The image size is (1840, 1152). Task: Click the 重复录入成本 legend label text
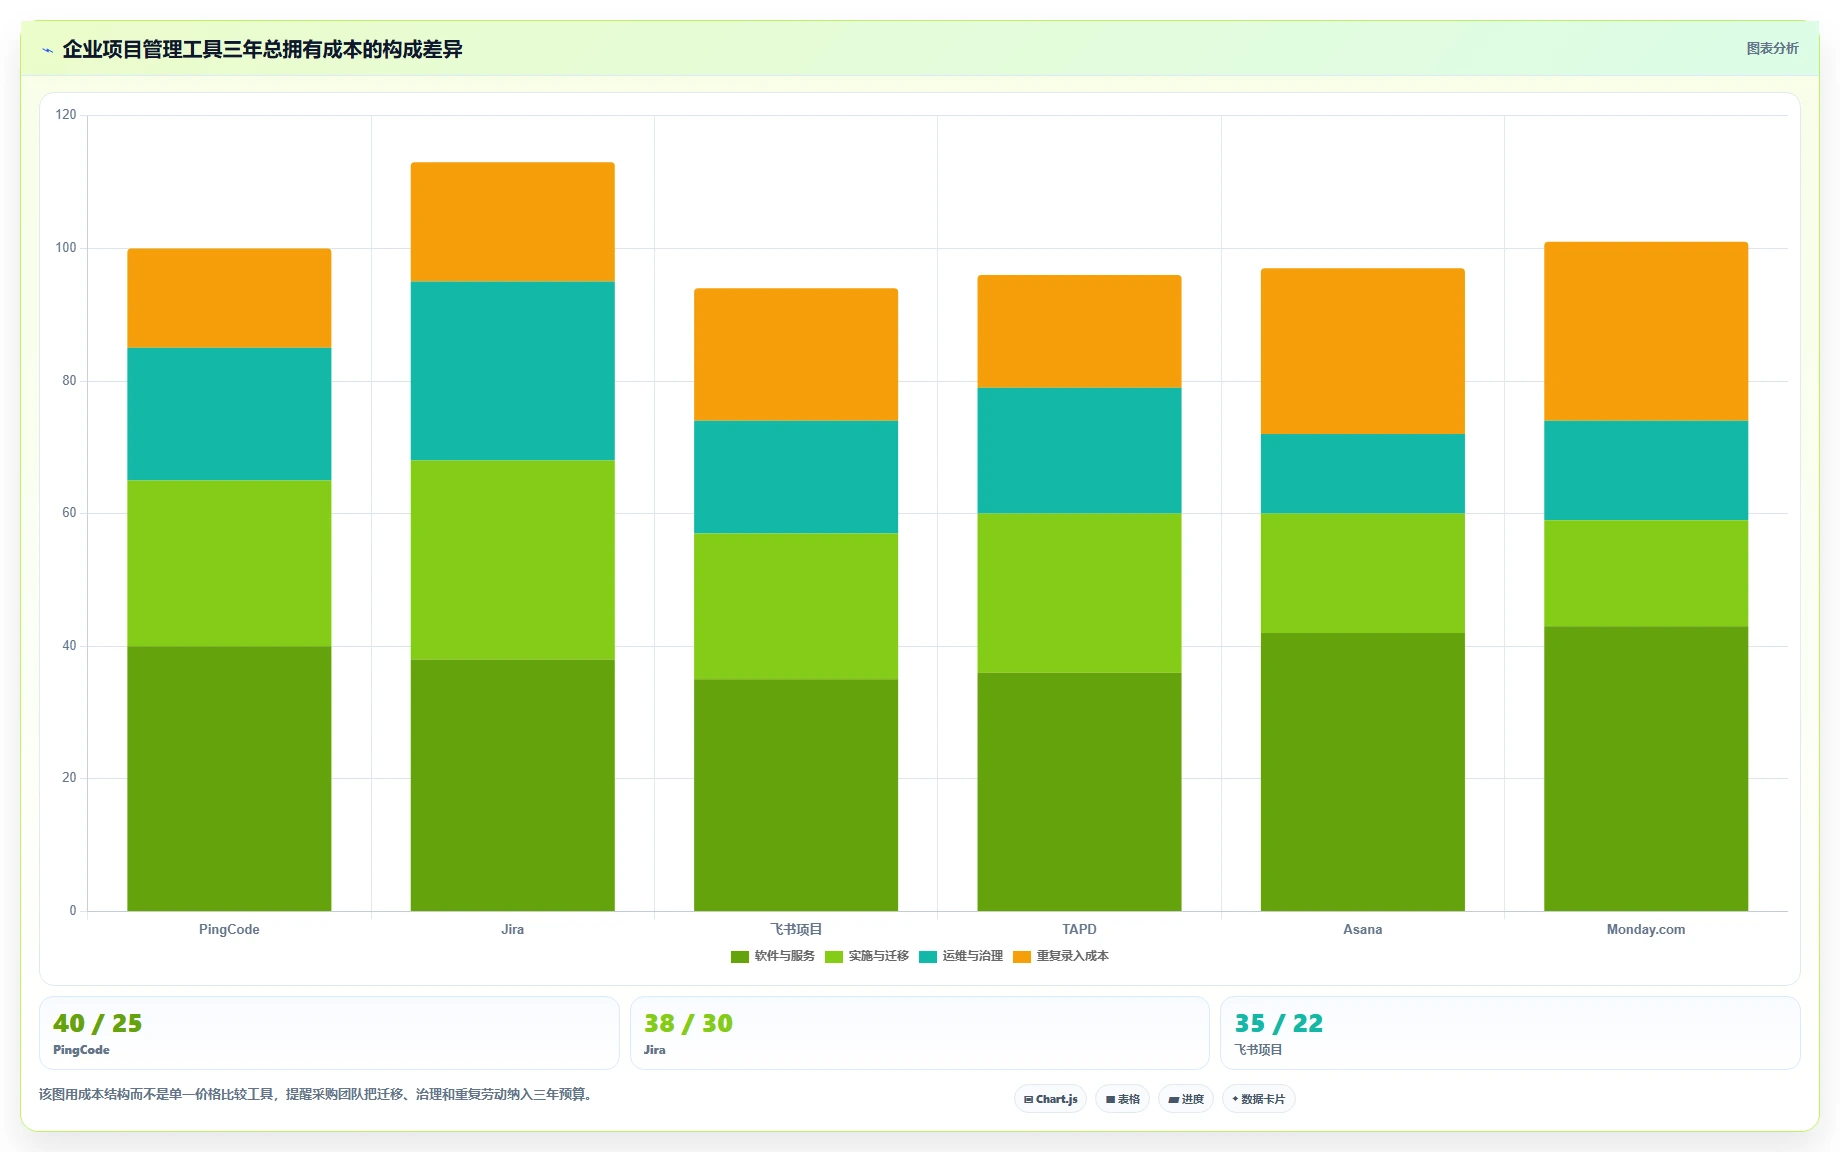1073,956
